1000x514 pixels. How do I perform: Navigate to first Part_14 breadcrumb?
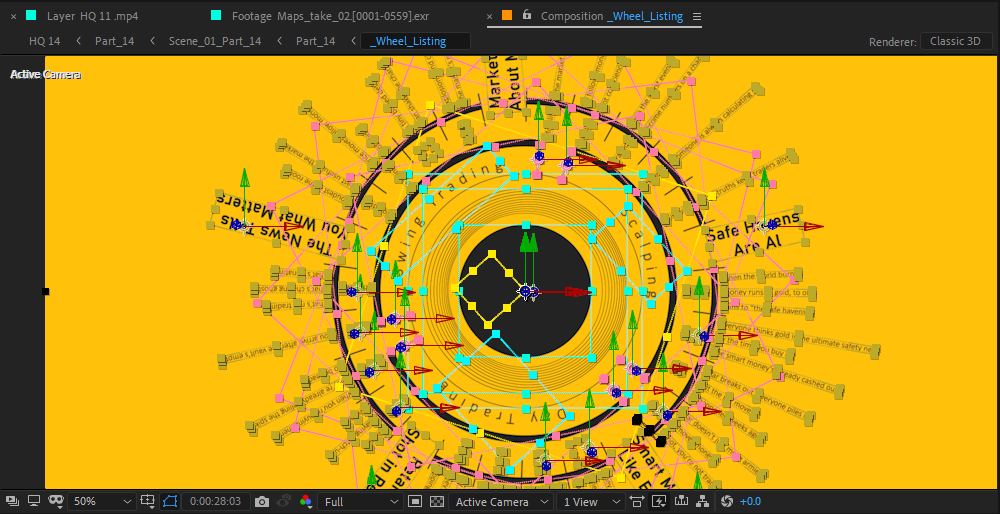pyautogui.click(x=115, y=41)
